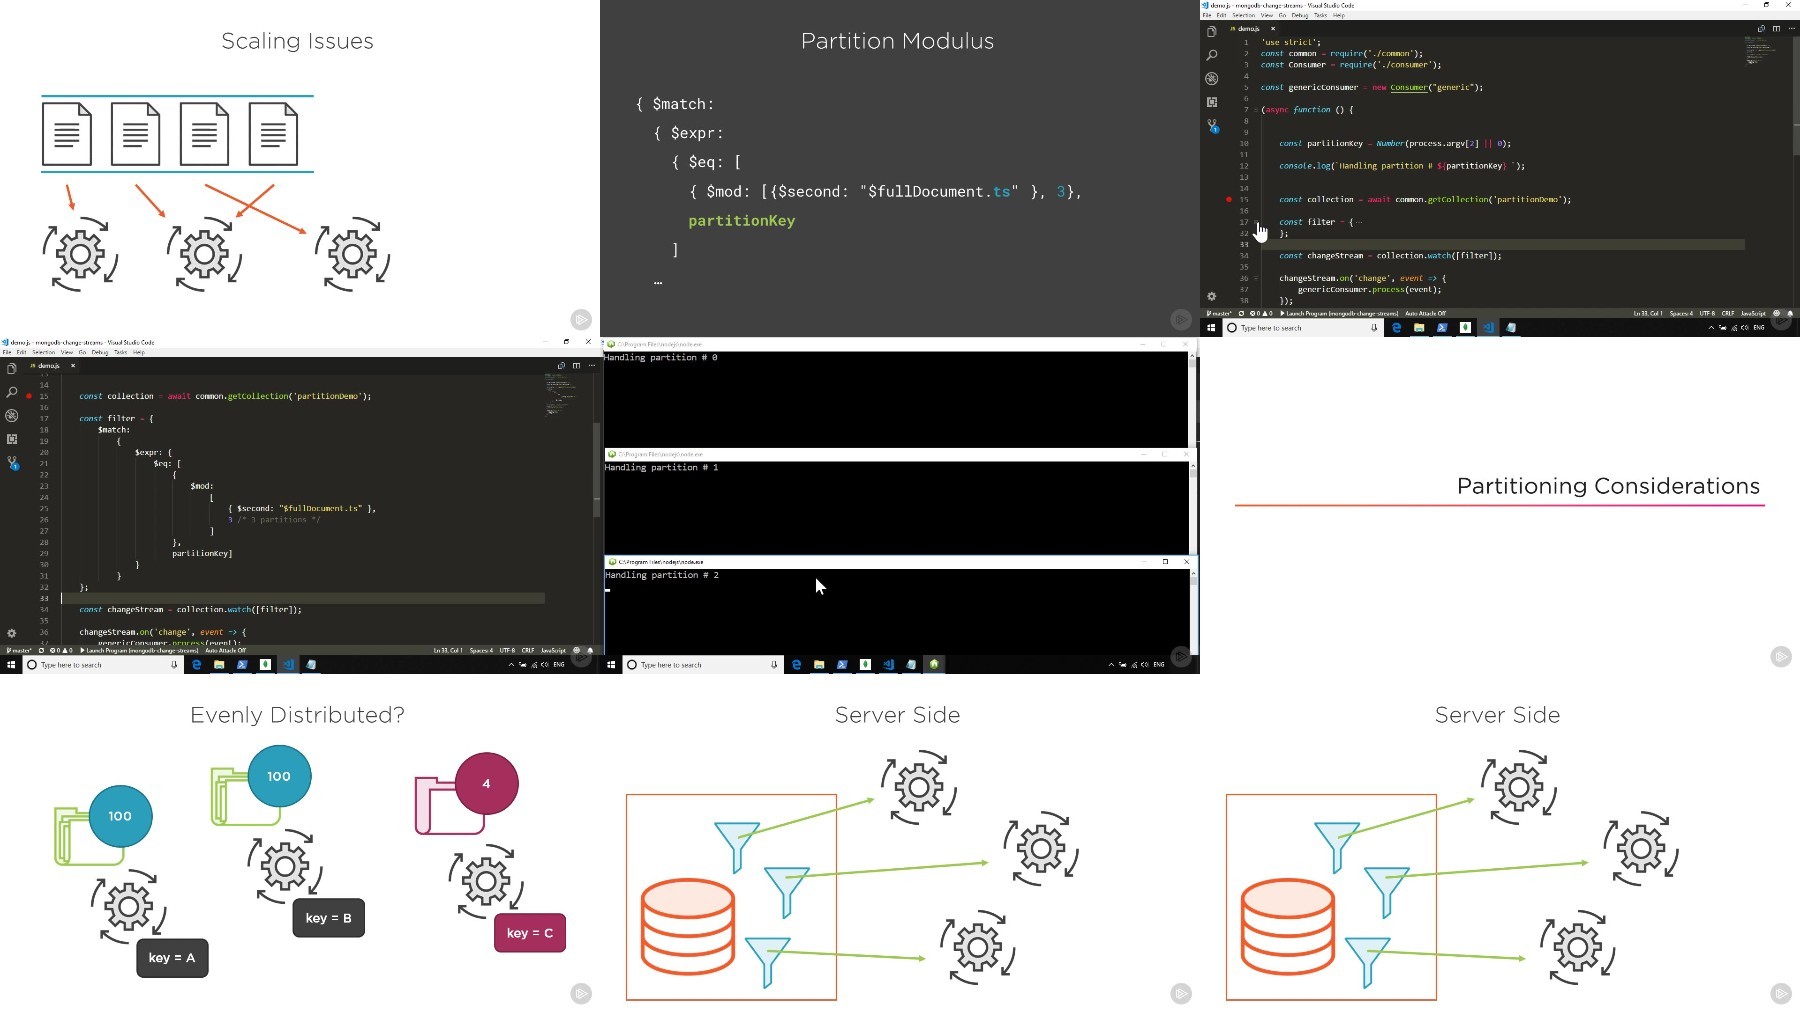Screen dimensions: 1800x1011
Task: Toggle line 15 breakpoint in $match VS Code window
Action: 29,396
